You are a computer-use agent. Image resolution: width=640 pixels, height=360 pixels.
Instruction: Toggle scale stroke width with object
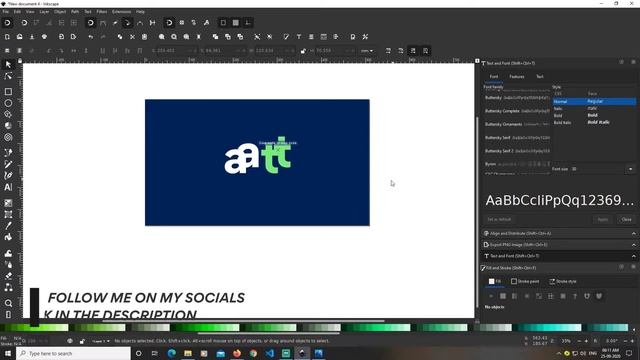click(x=388, y=51)
